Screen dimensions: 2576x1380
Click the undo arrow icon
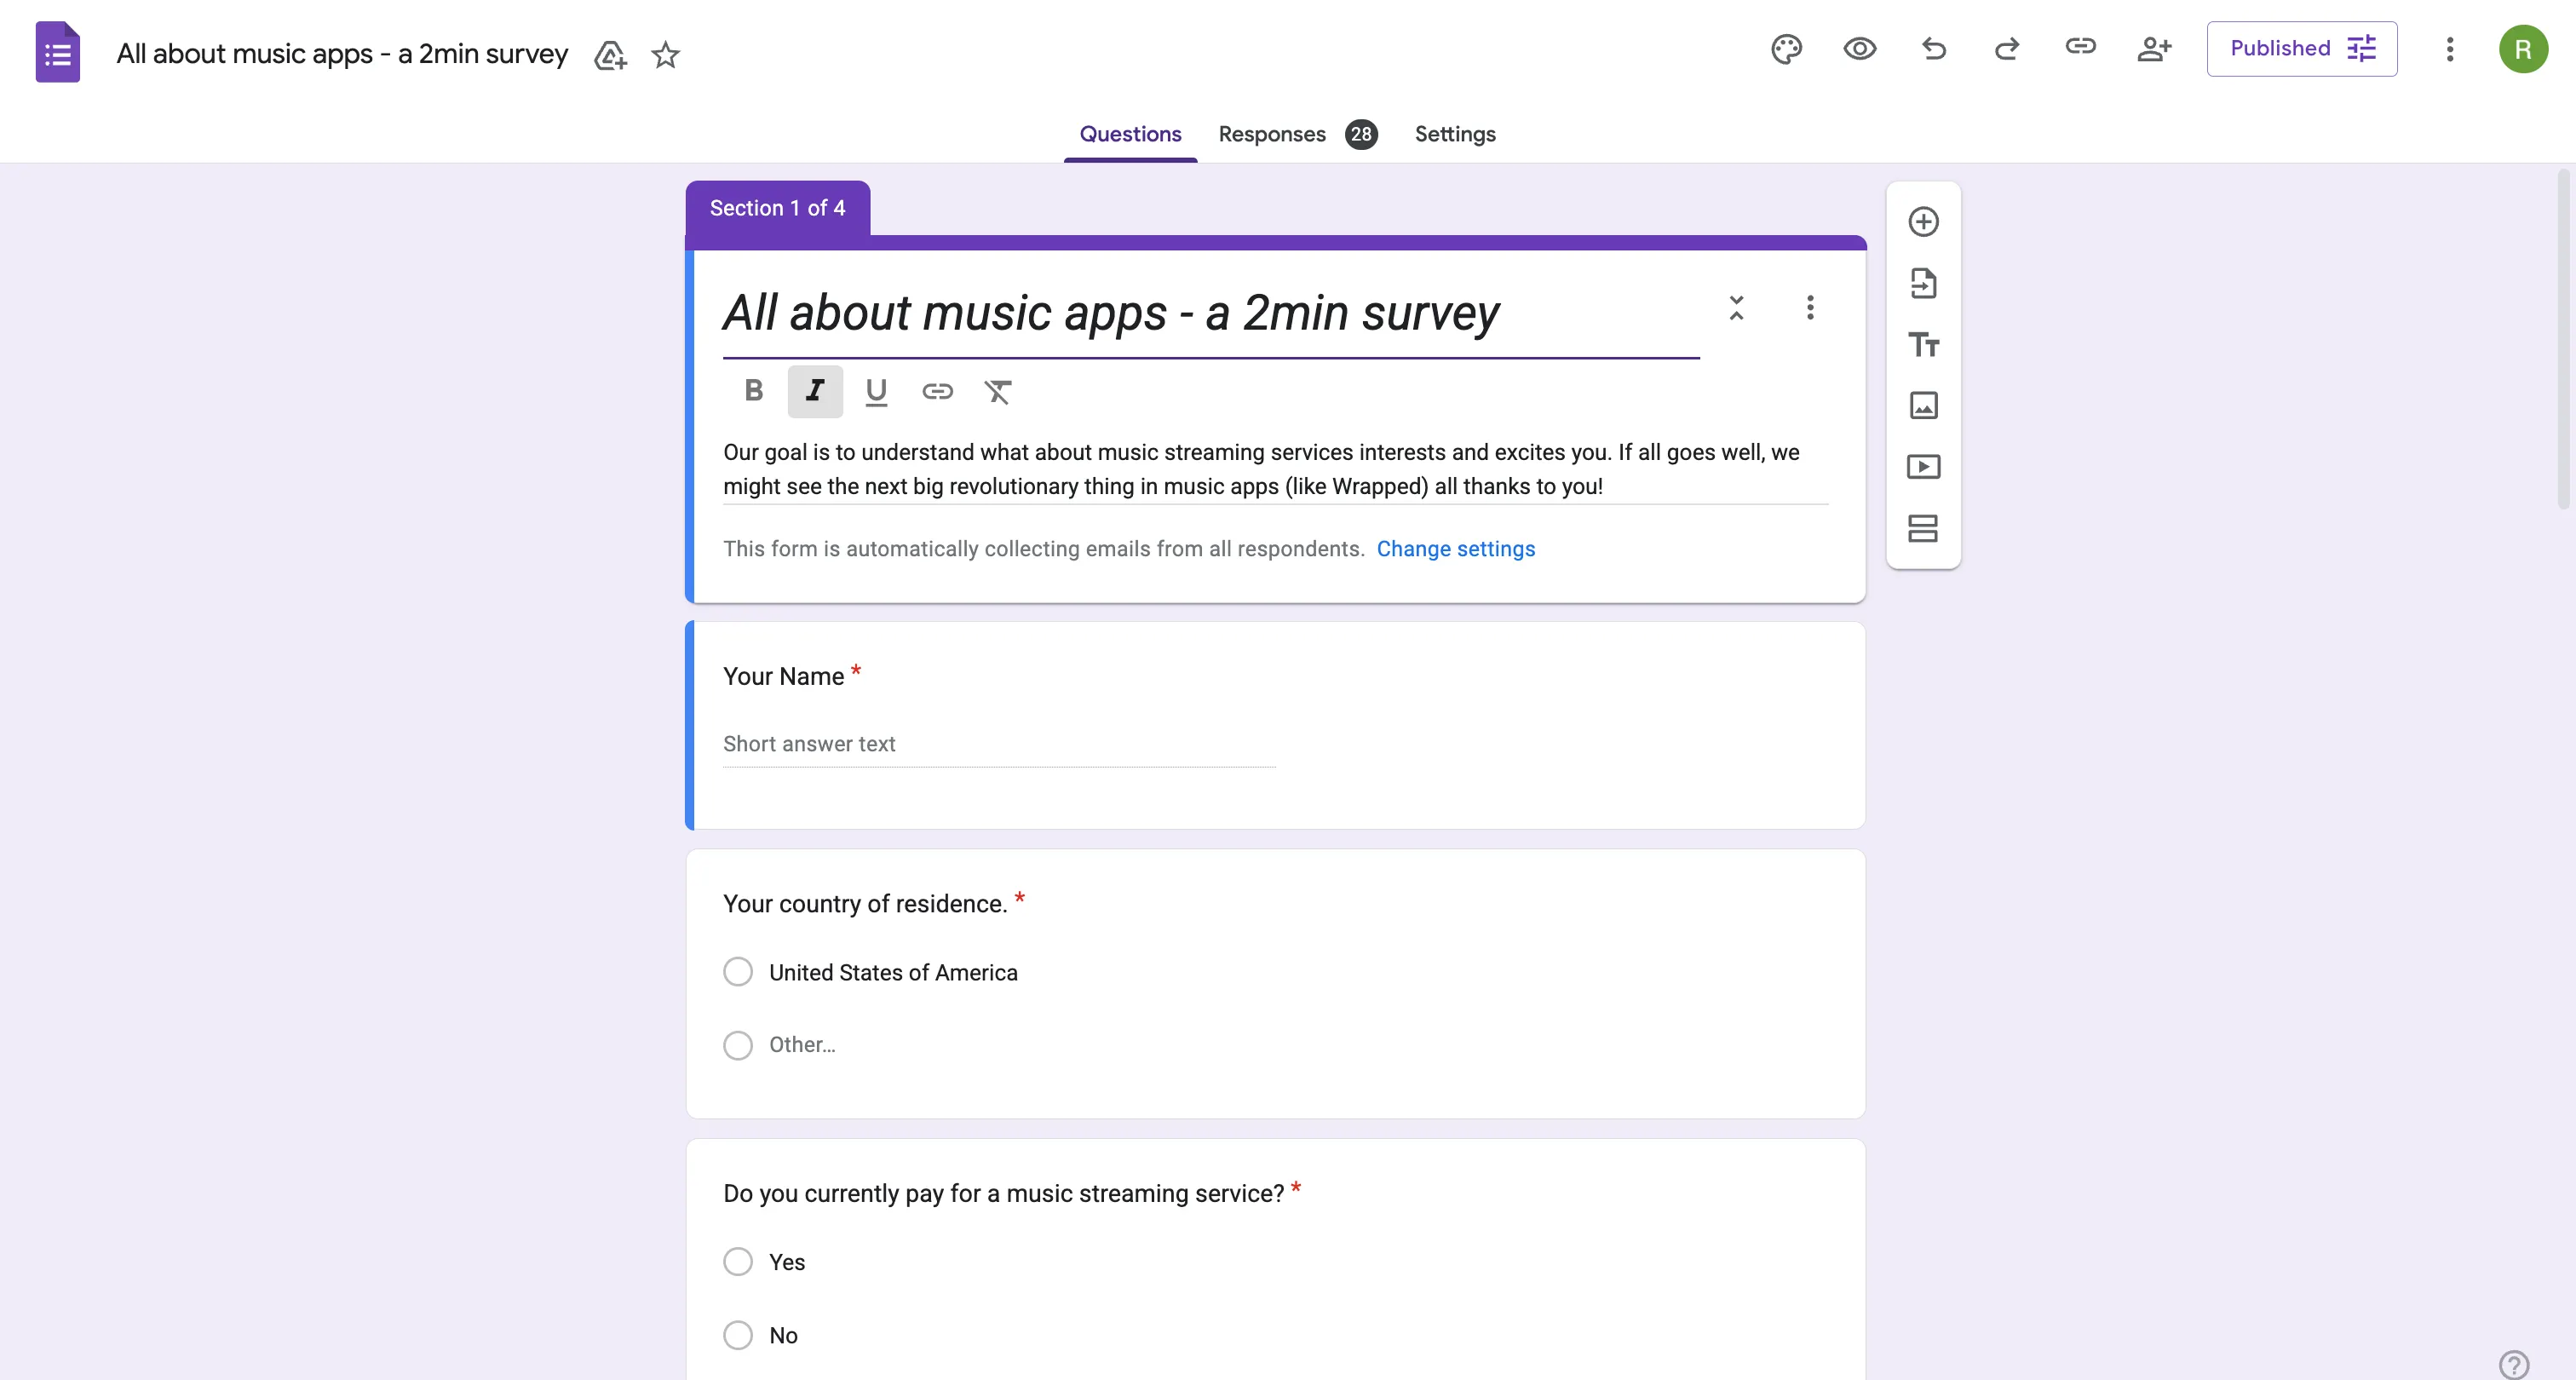(1933, 49)
